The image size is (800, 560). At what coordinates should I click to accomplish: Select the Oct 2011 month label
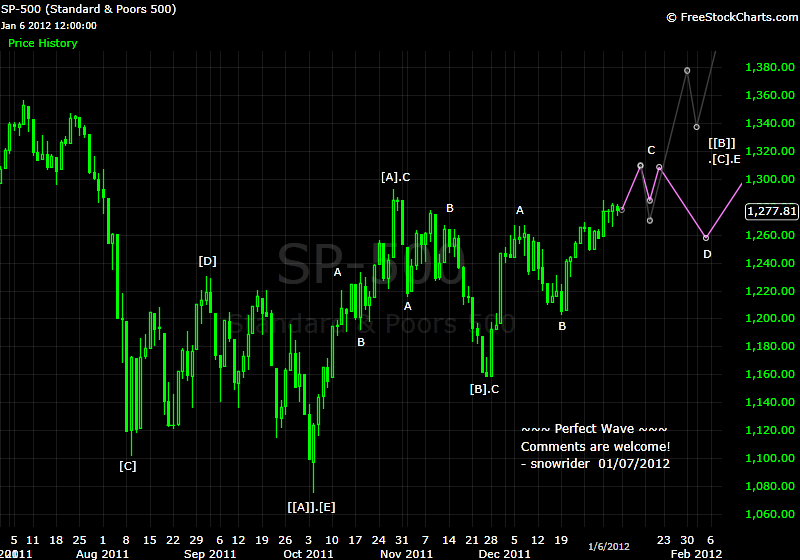pyautogui.click(x=308, y=554)
